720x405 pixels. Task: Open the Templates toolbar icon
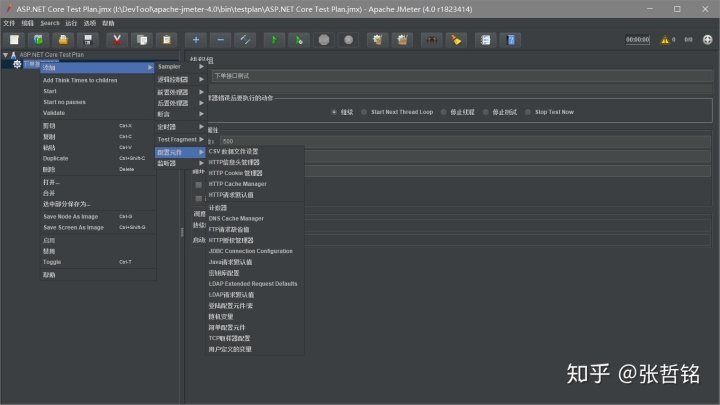(39, 40)
